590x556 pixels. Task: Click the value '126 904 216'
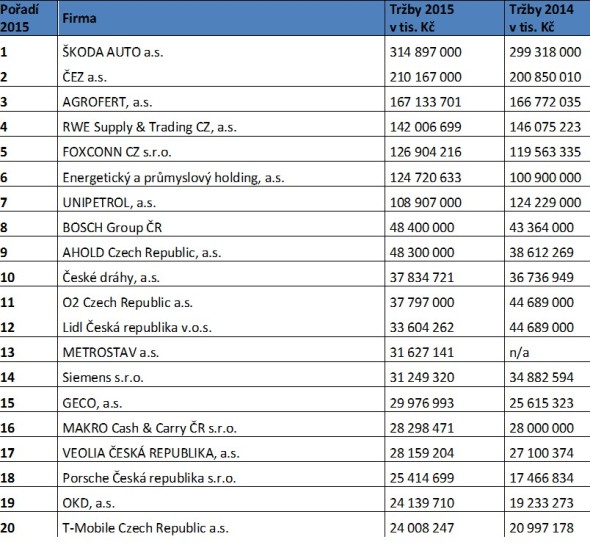(x=426, y=152)
